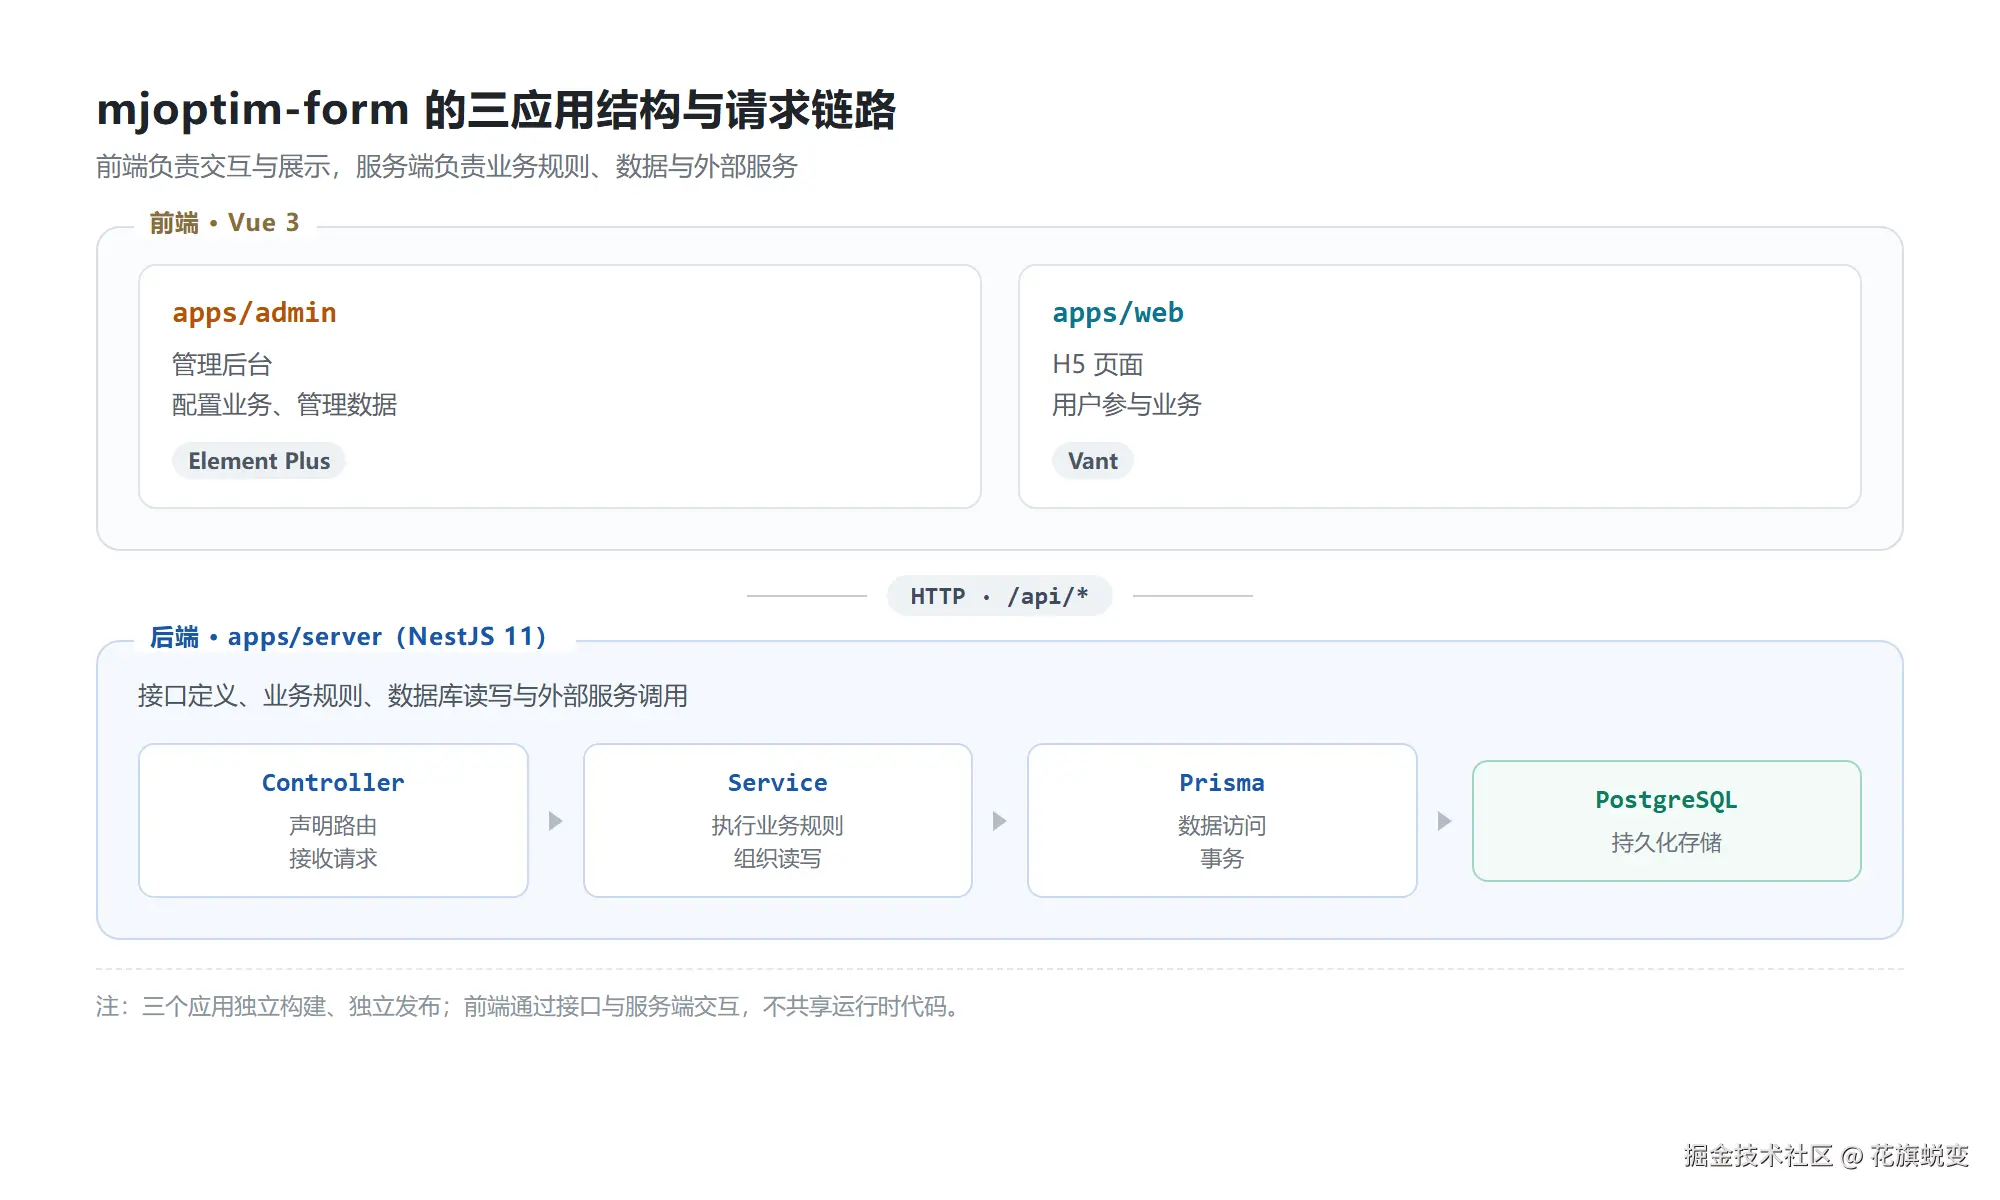
Task: Click 执行业务规则 under Service
Action: [x=778, y=826]
